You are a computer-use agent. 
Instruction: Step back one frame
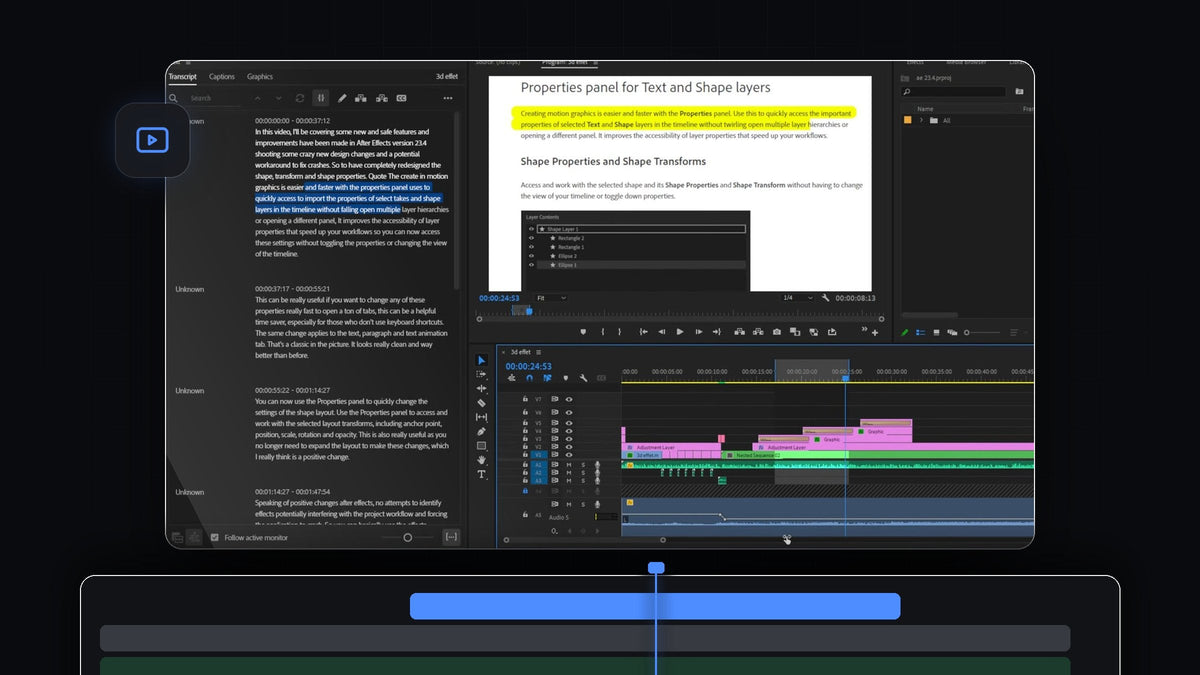click(x=662, y=332)
